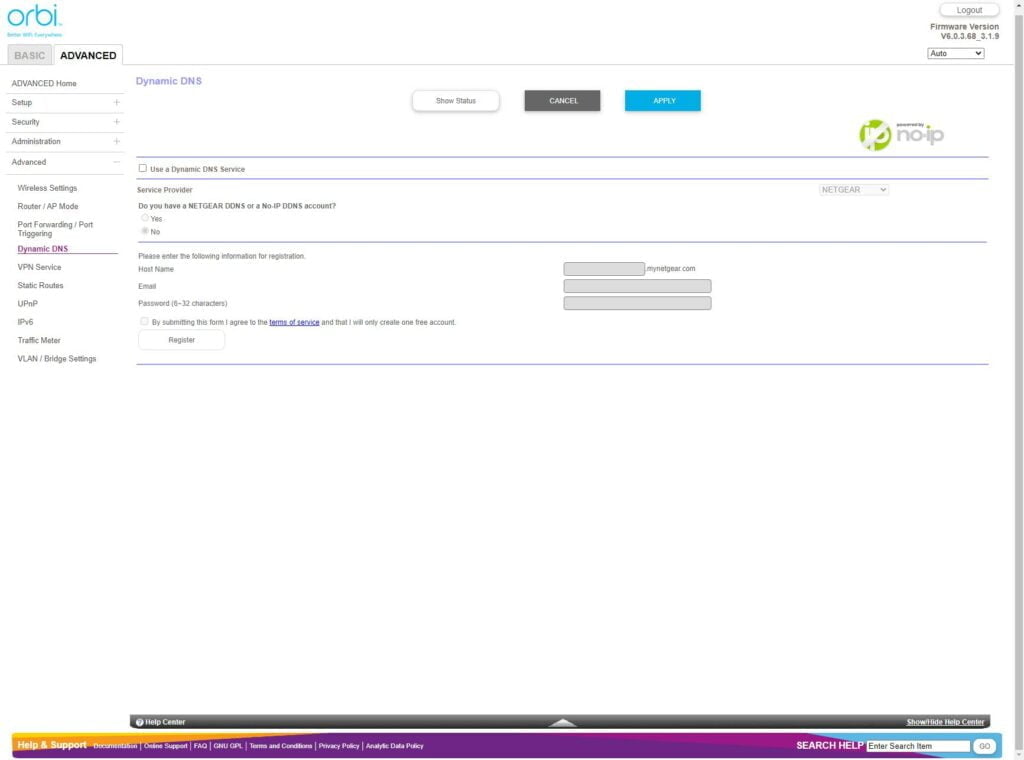The width and height of the screenshot is (1024, 760).
Task: Expand the Setup menu plus icon
Action: (x=116, y=103)
